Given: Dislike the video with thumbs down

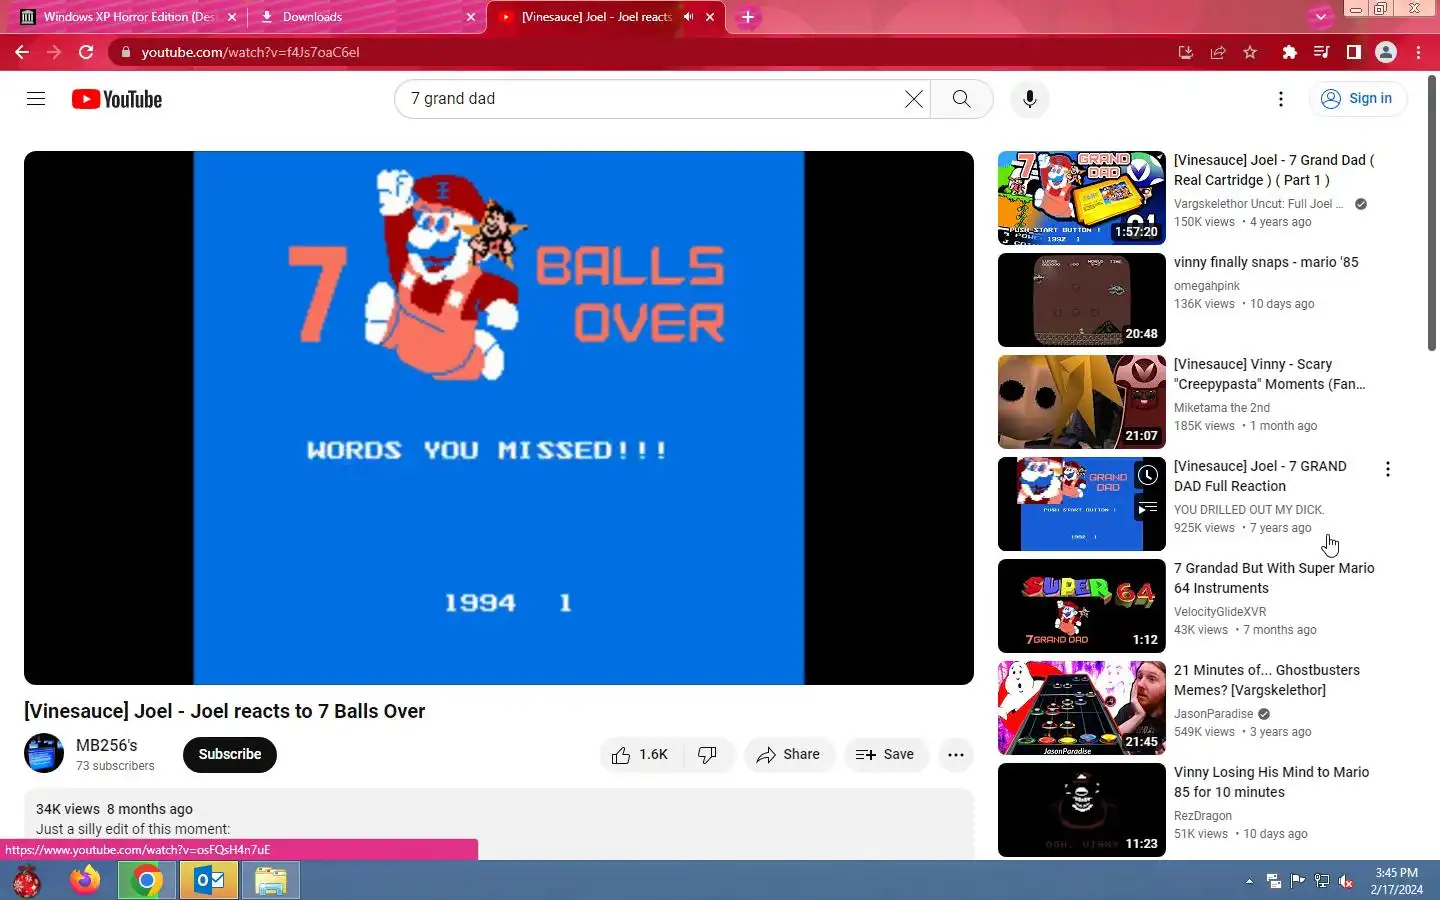Looking at the screenshot, I should 708,755.
